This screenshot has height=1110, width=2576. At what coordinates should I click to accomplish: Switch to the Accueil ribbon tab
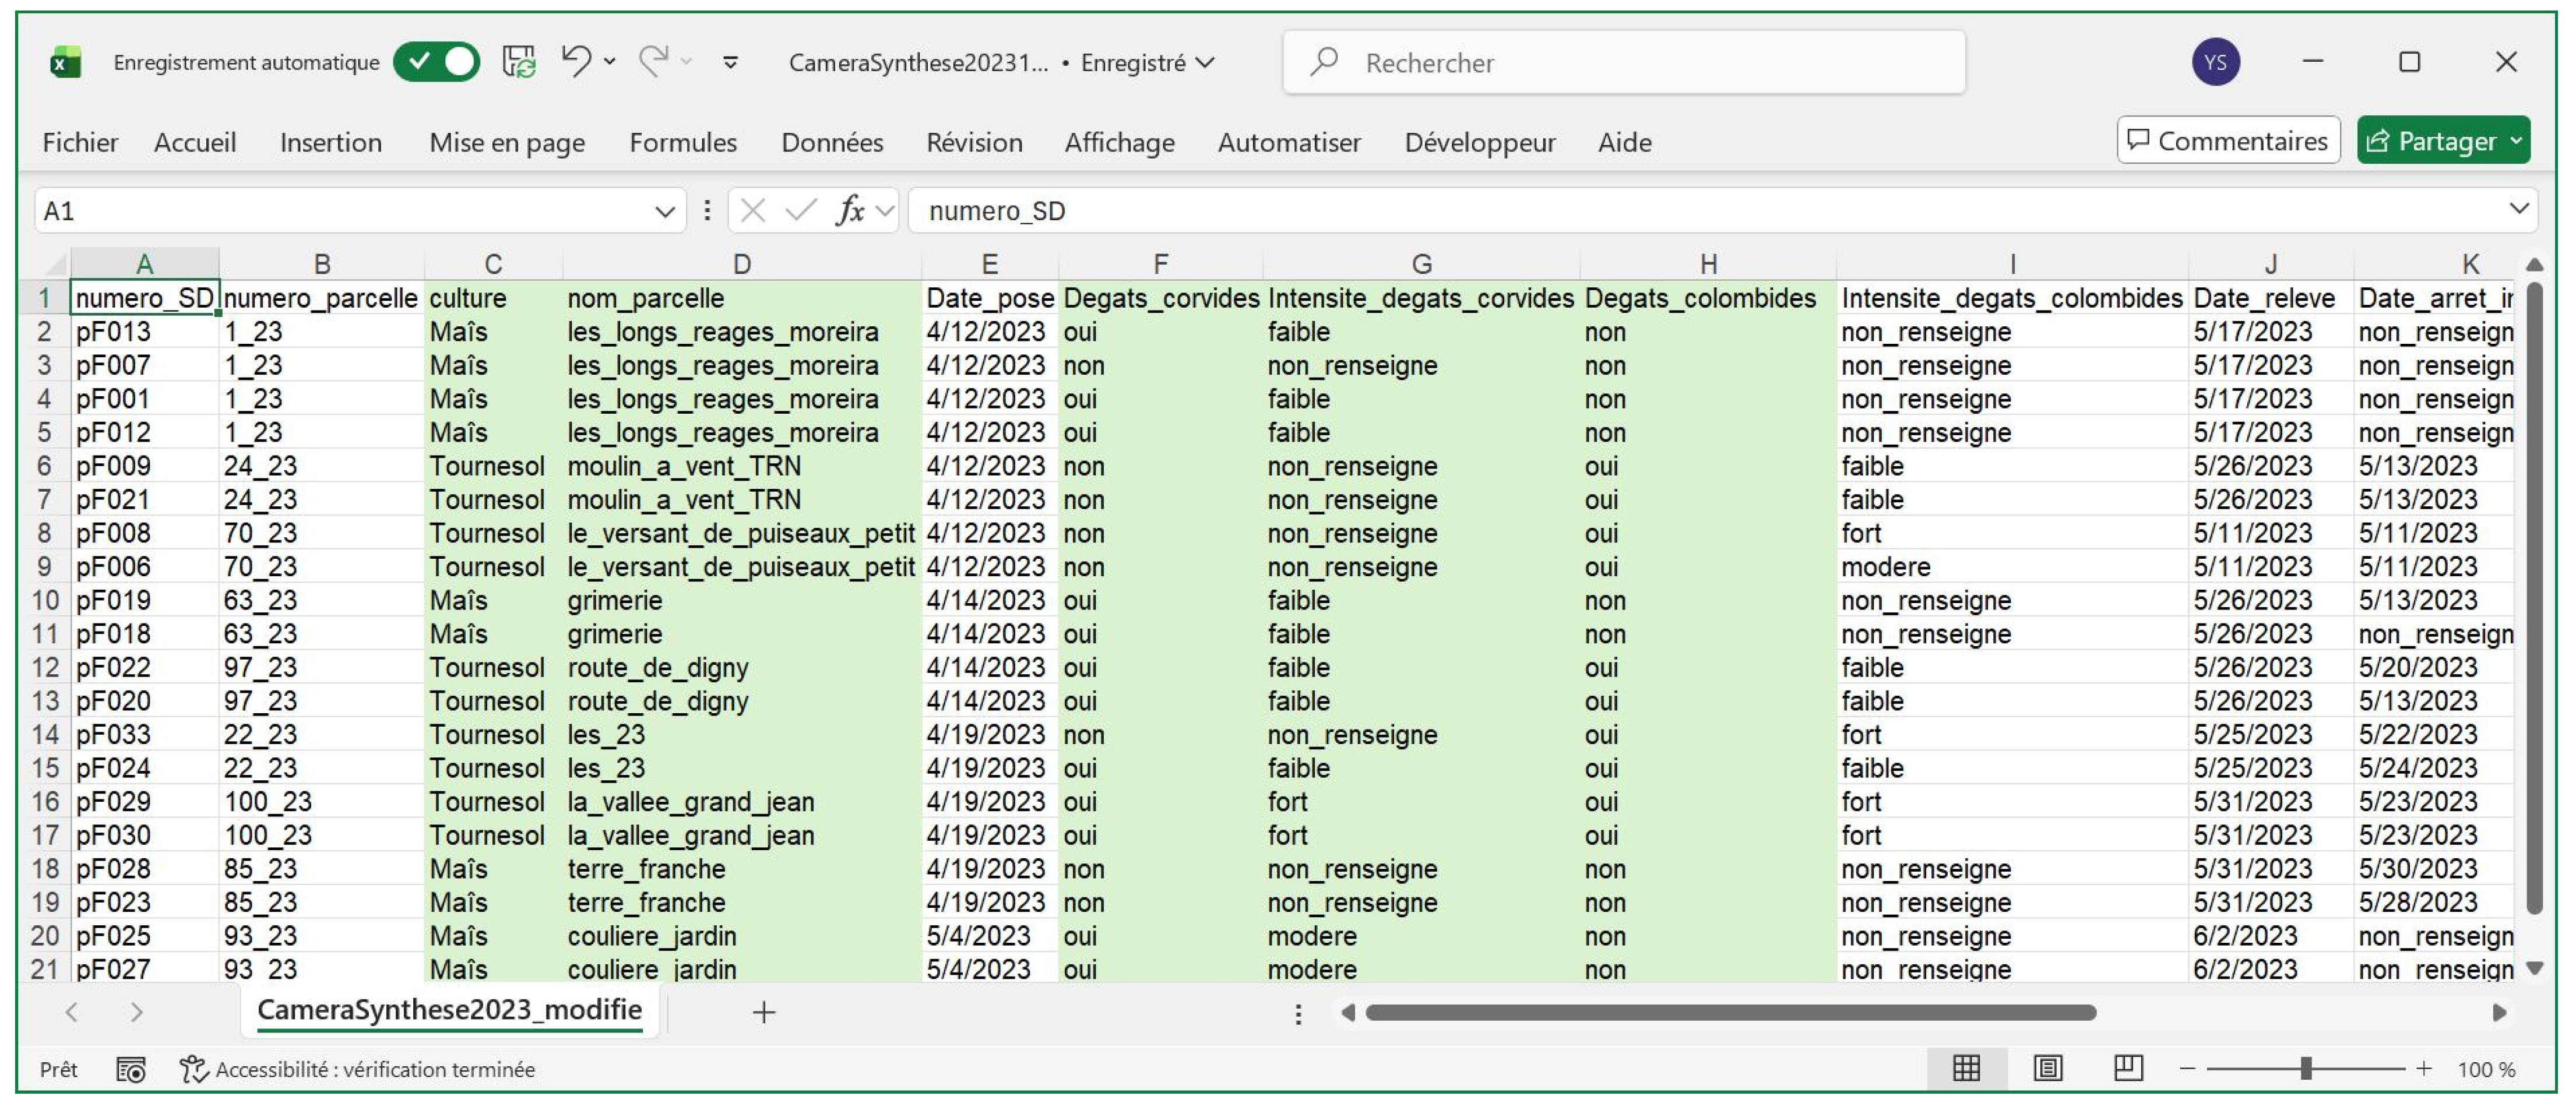195,143
